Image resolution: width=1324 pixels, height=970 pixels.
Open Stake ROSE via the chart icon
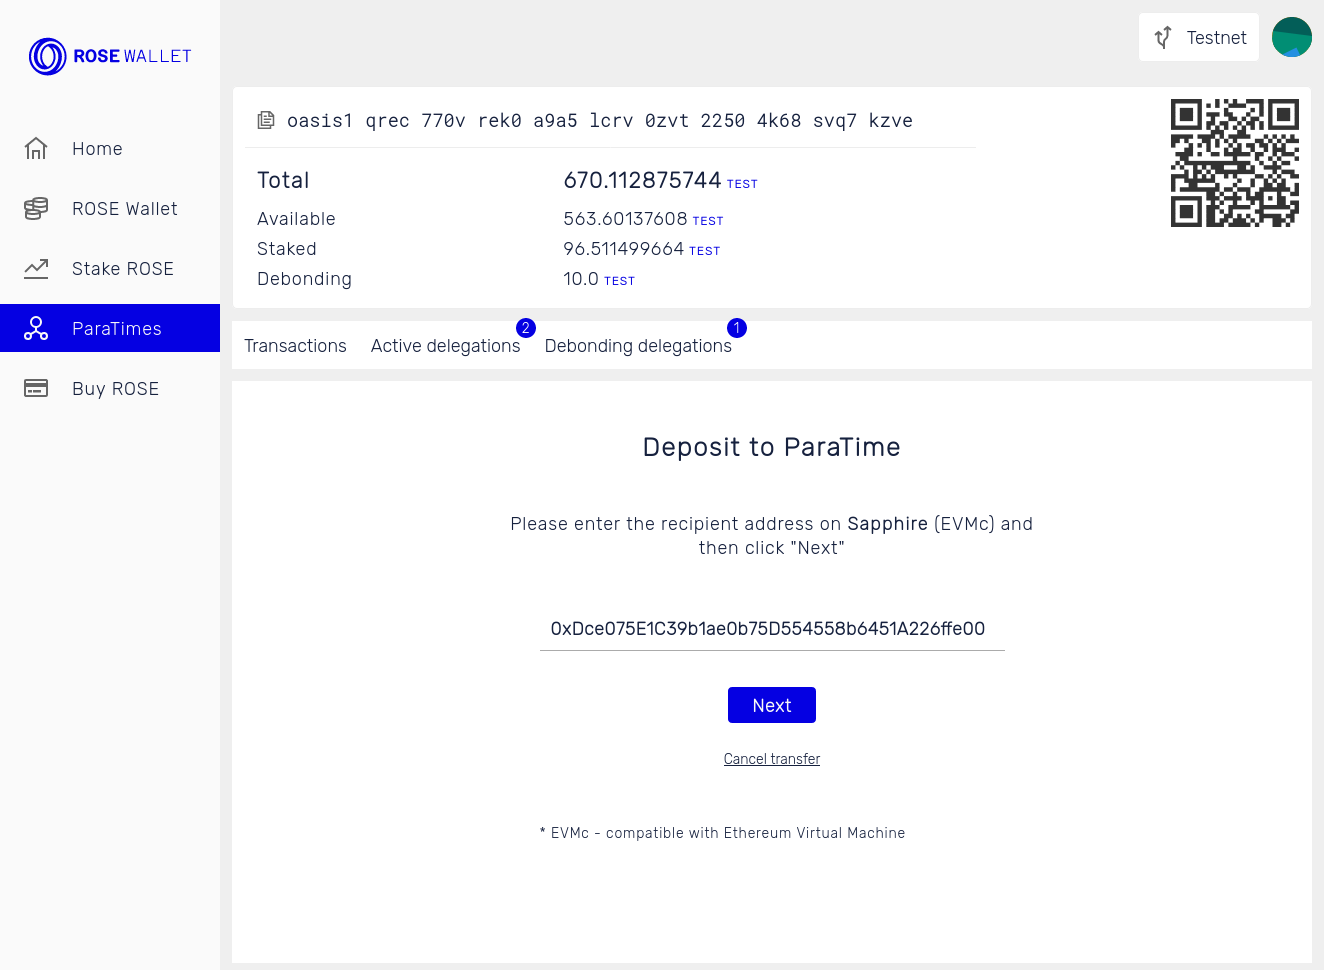(x=36, y=268)
